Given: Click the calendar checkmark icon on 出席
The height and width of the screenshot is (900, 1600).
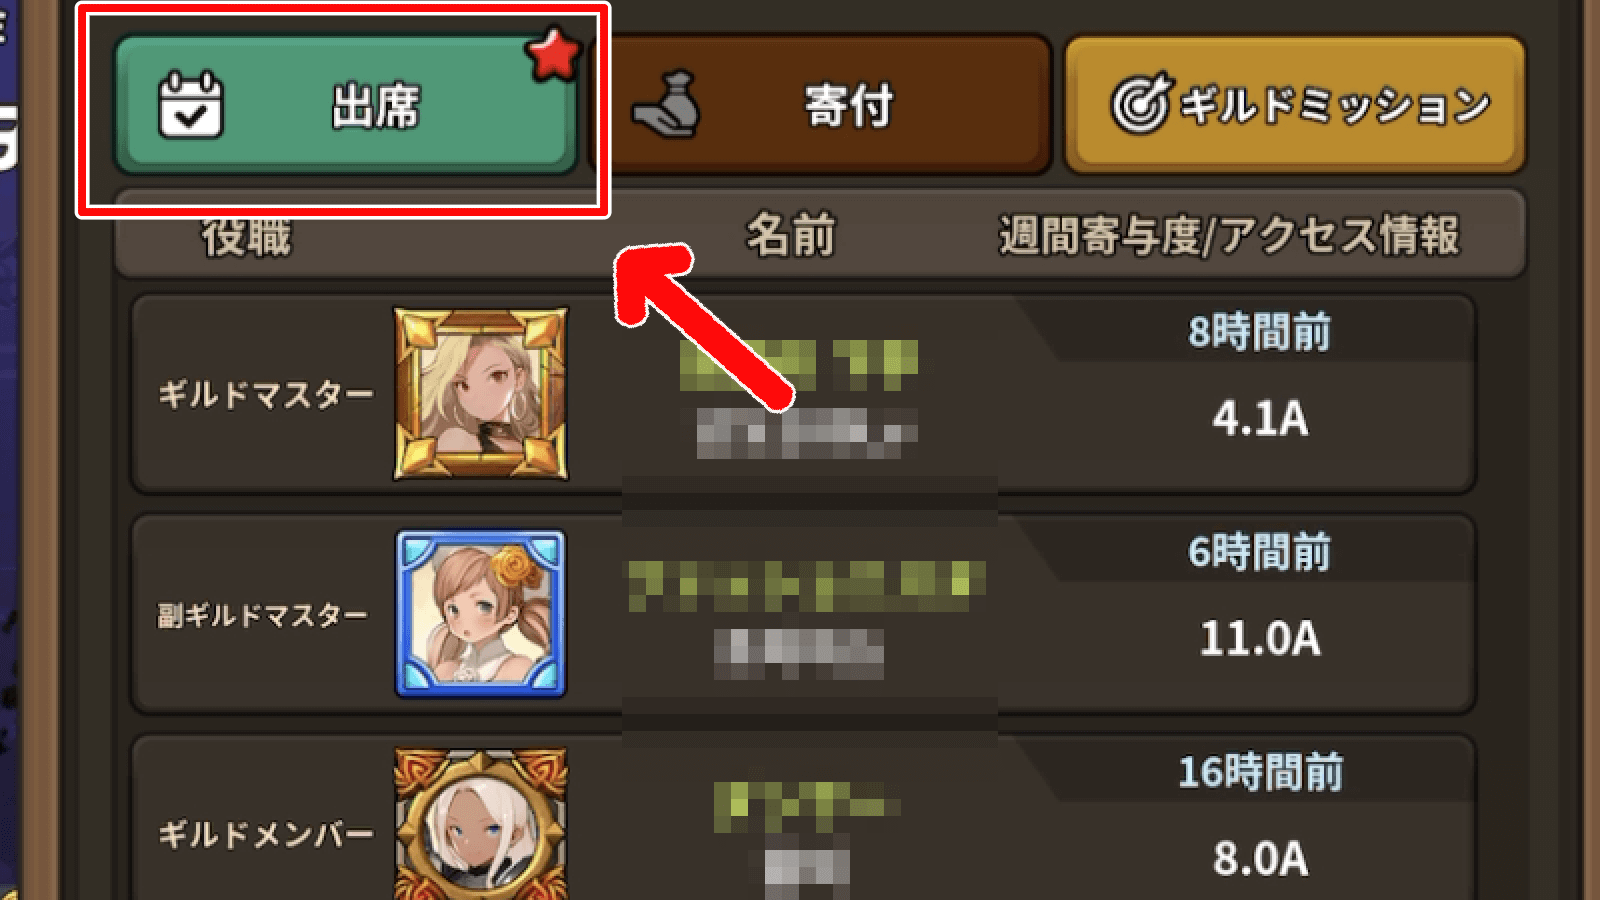Looking at the screenshot, I should 191,104.
